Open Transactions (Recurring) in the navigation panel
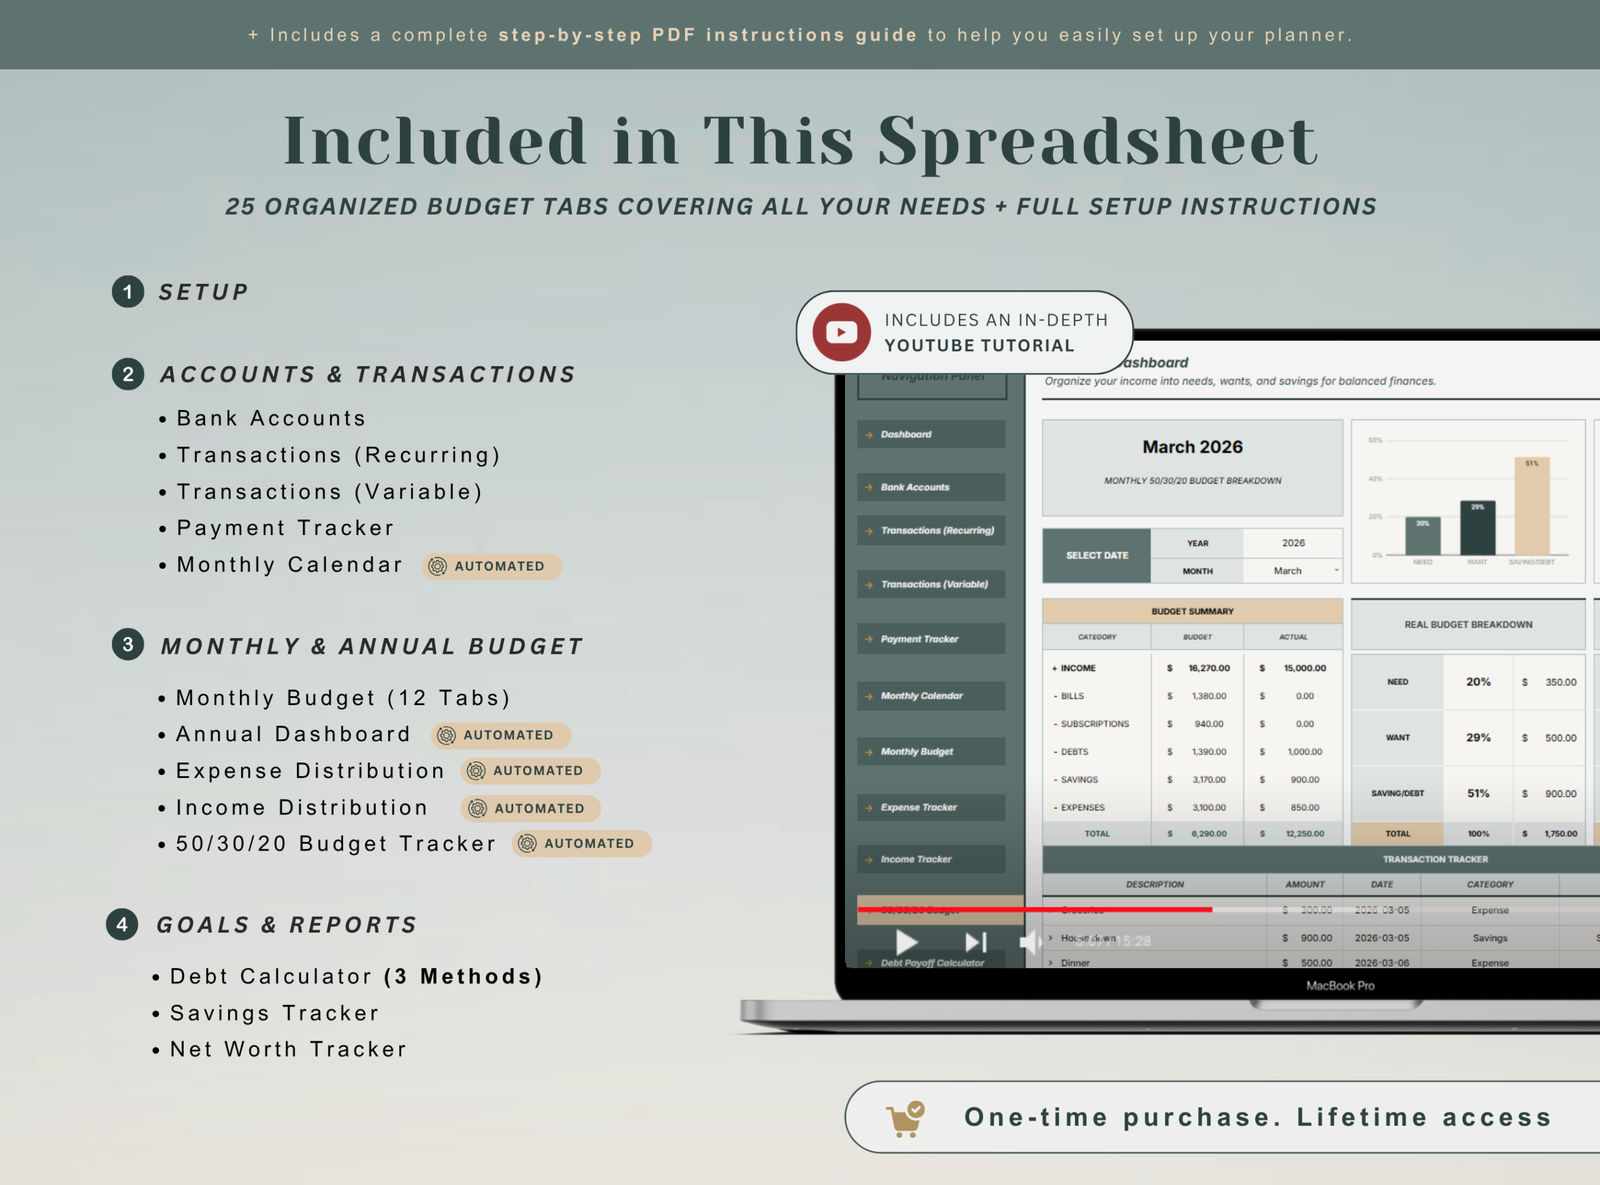Screen dimensions: 1600x1185 coord(931,531)
